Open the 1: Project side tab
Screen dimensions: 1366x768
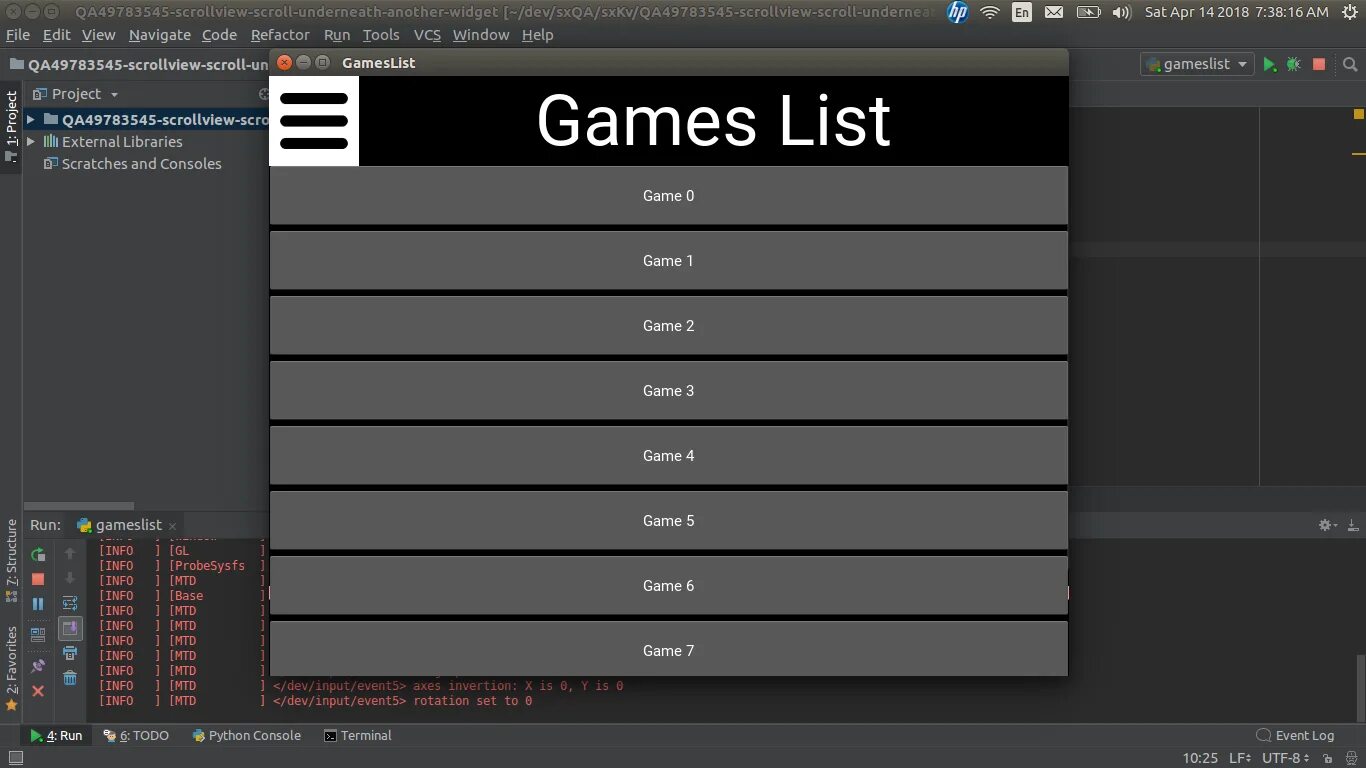pos(12,129)
